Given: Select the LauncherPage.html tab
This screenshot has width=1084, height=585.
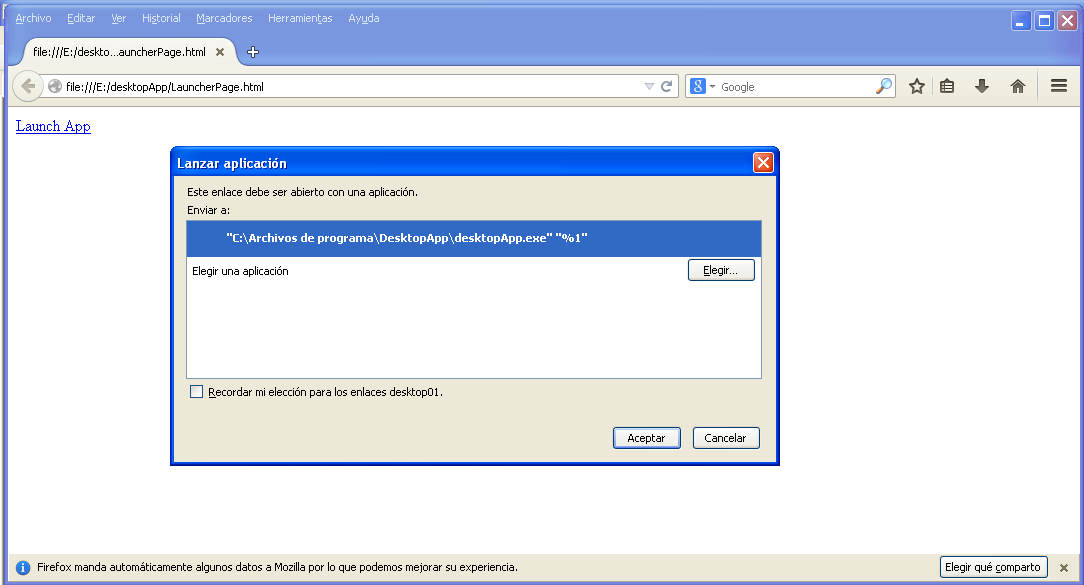Looking at the screenshot, I should tap(120, 51).
